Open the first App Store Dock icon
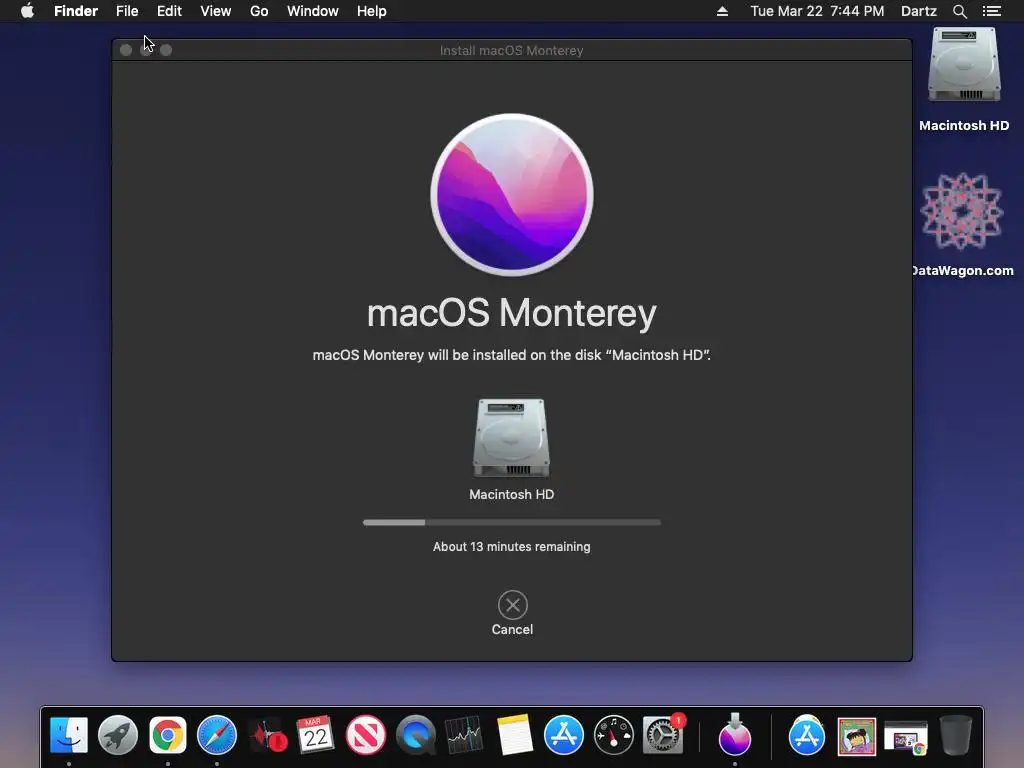The image size is (1024, 768). pos(564,735)
